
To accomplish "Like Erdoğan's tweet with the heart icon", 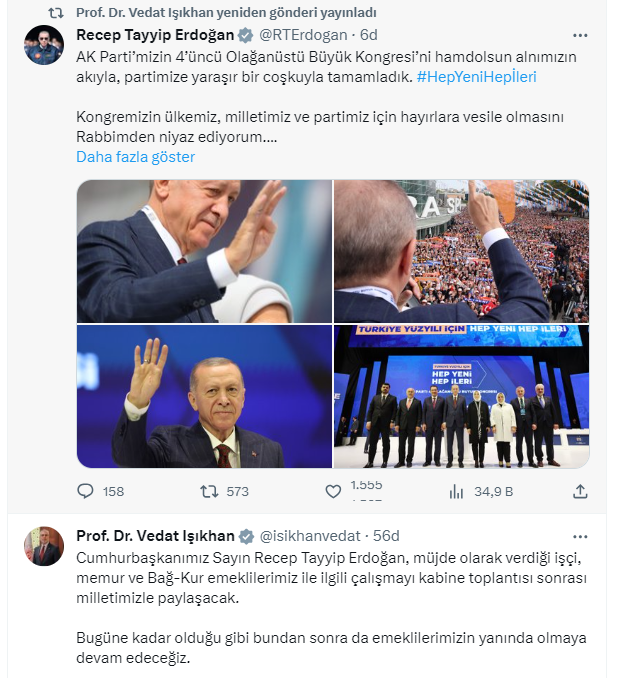I will click(333, 491).
